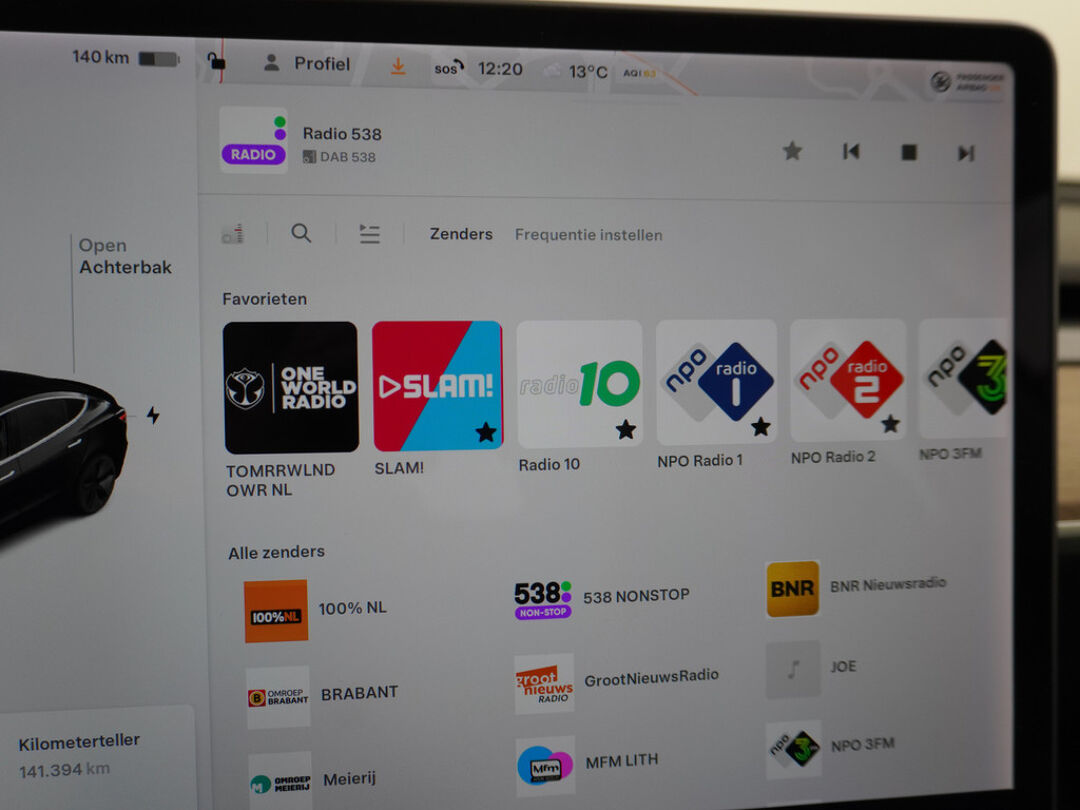Click the orange software download icon
Viewport: 1080px width, 810px height.
pos(398,66)
